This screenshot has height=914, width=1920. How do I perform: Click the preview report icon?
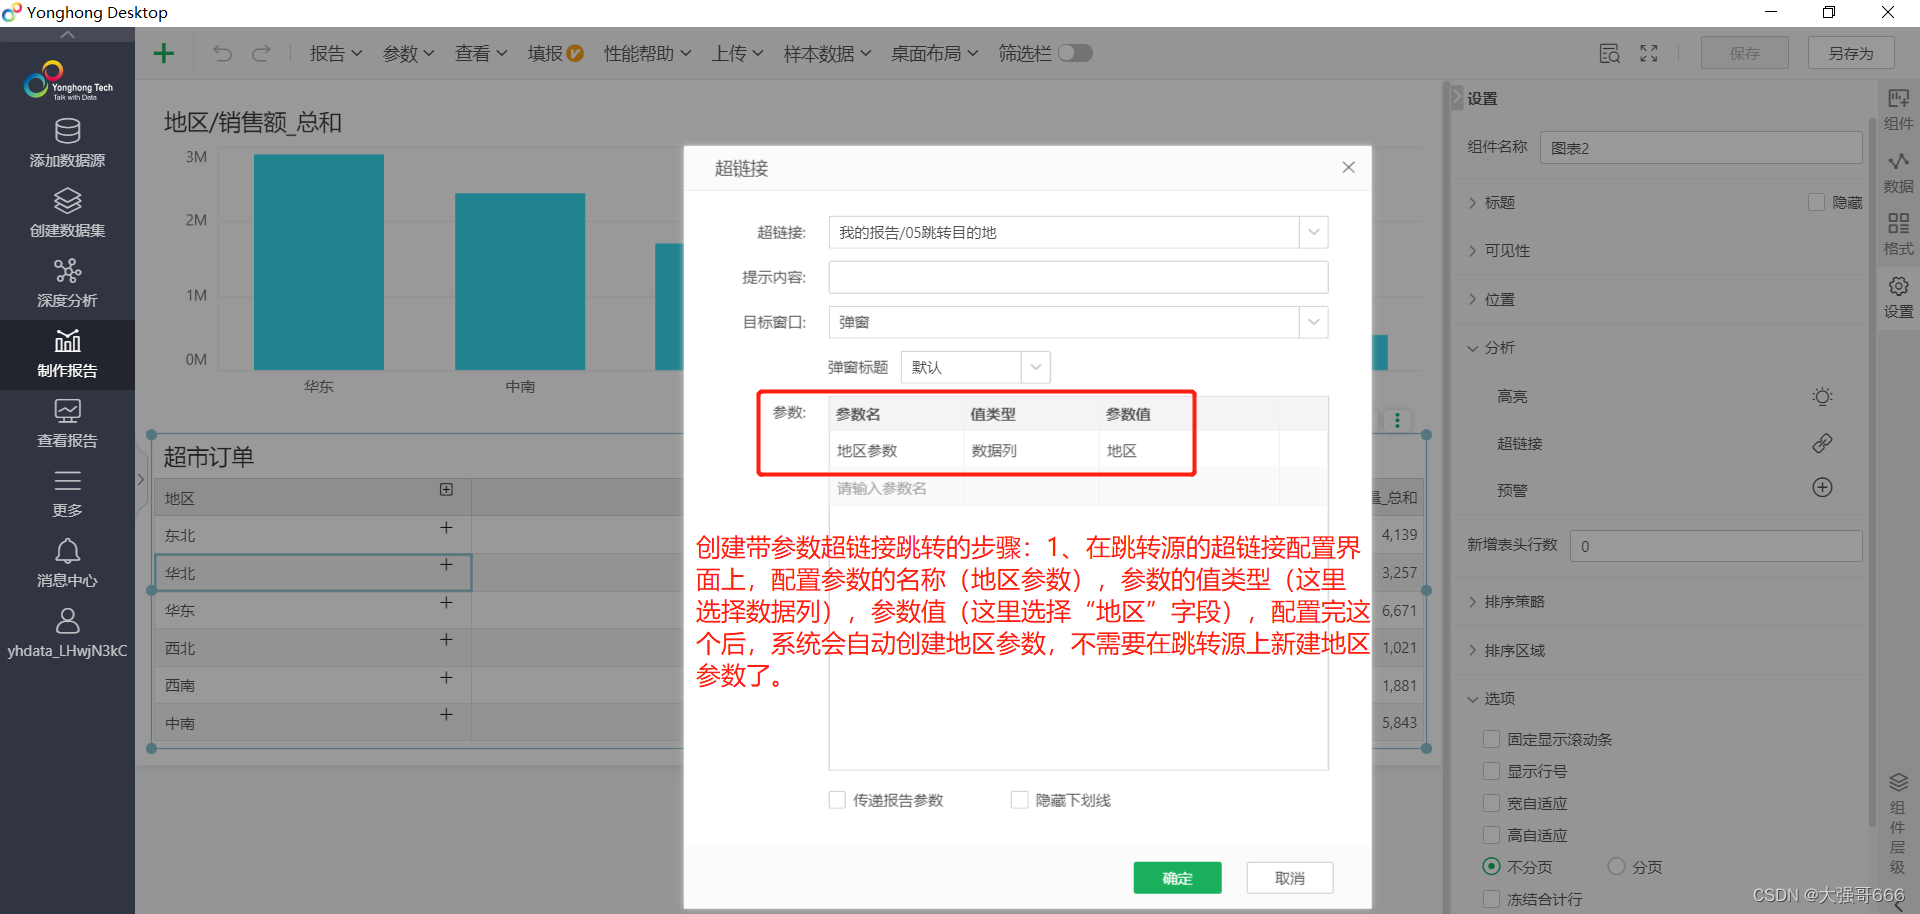click(x=1609, y=53)
